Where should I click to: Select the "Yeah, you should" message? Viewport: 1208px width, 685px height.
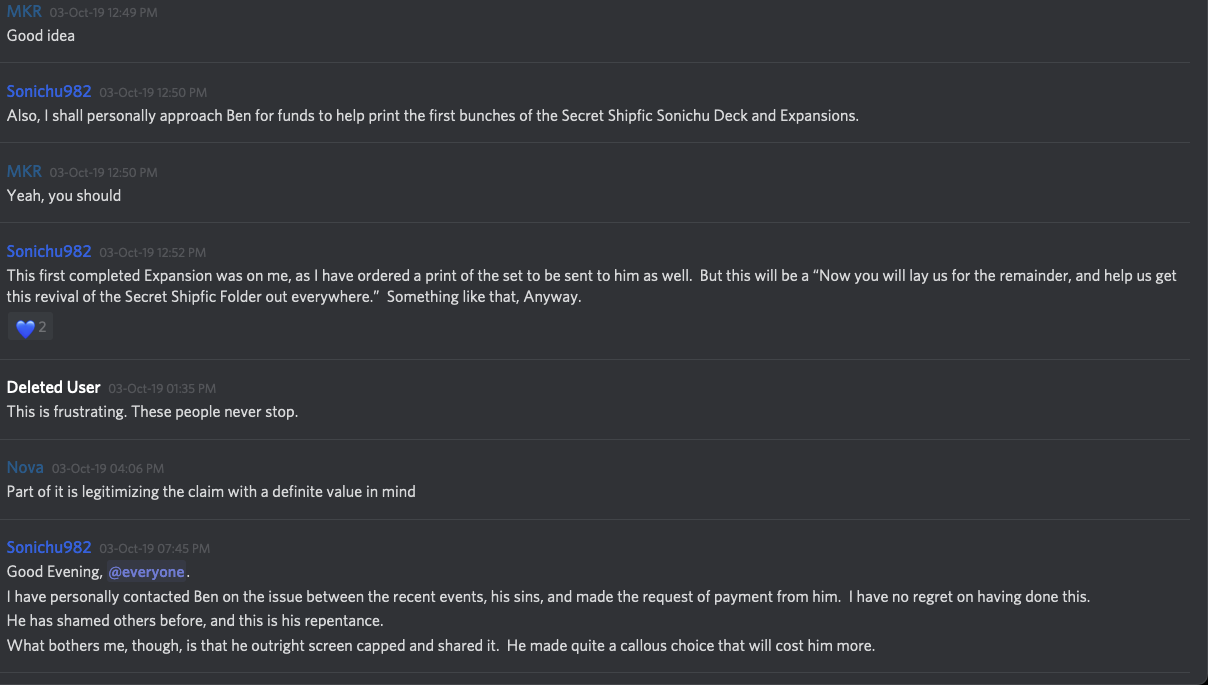coord(64,195)
